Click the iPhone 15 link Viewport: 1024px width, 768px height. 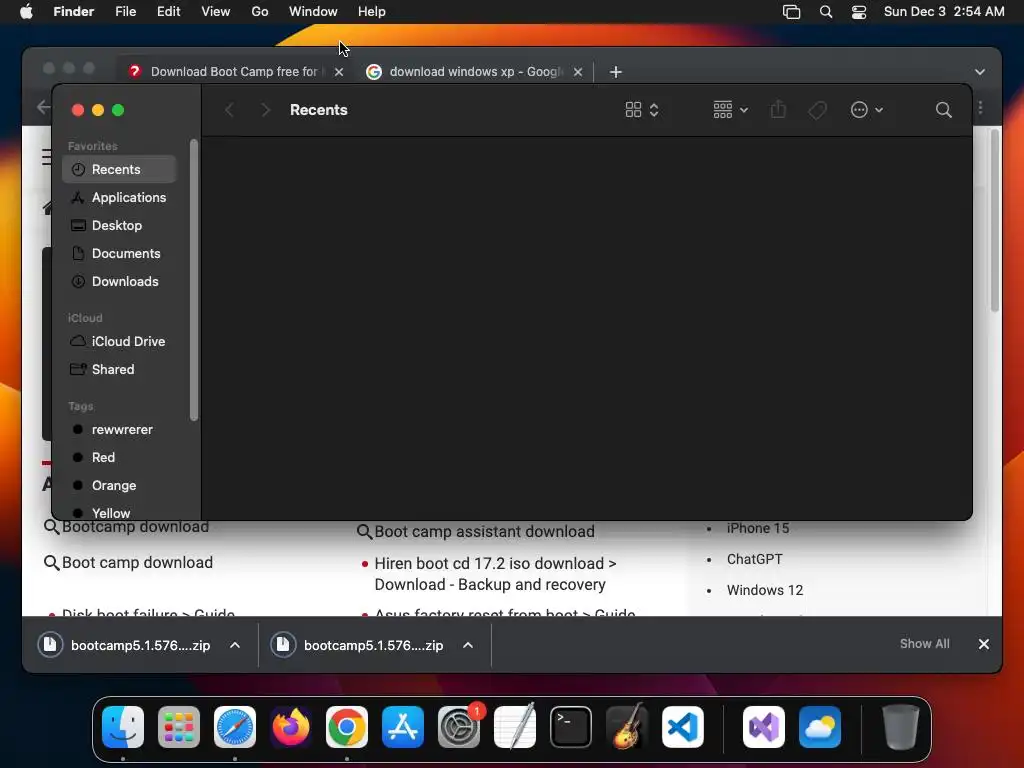tap(758, 528)
